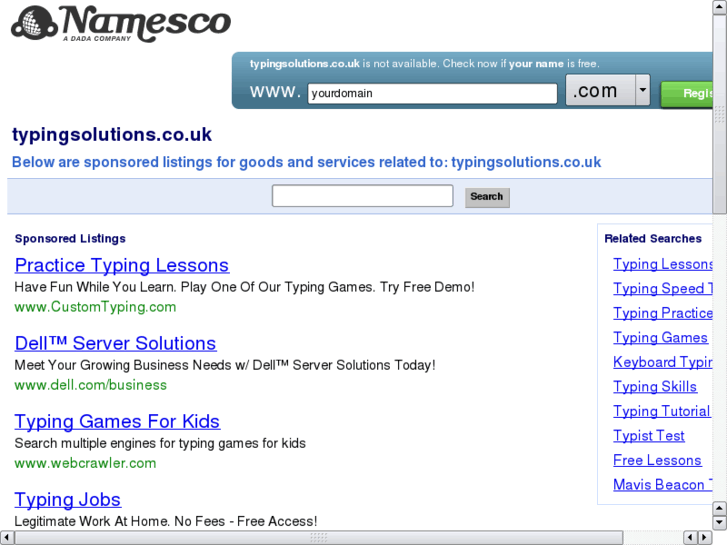Image resolution: width=727 pixels, height=545 pixels.
Task: Open the Practice Typing Lessons link
Action: 121,265
